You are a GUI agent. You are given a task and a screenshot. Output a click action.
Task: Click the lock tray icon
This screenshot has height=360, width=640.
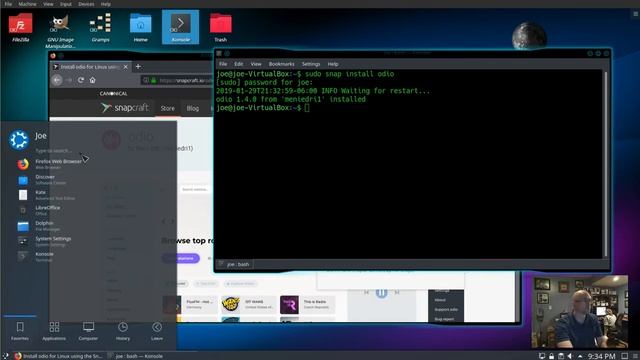551,356
